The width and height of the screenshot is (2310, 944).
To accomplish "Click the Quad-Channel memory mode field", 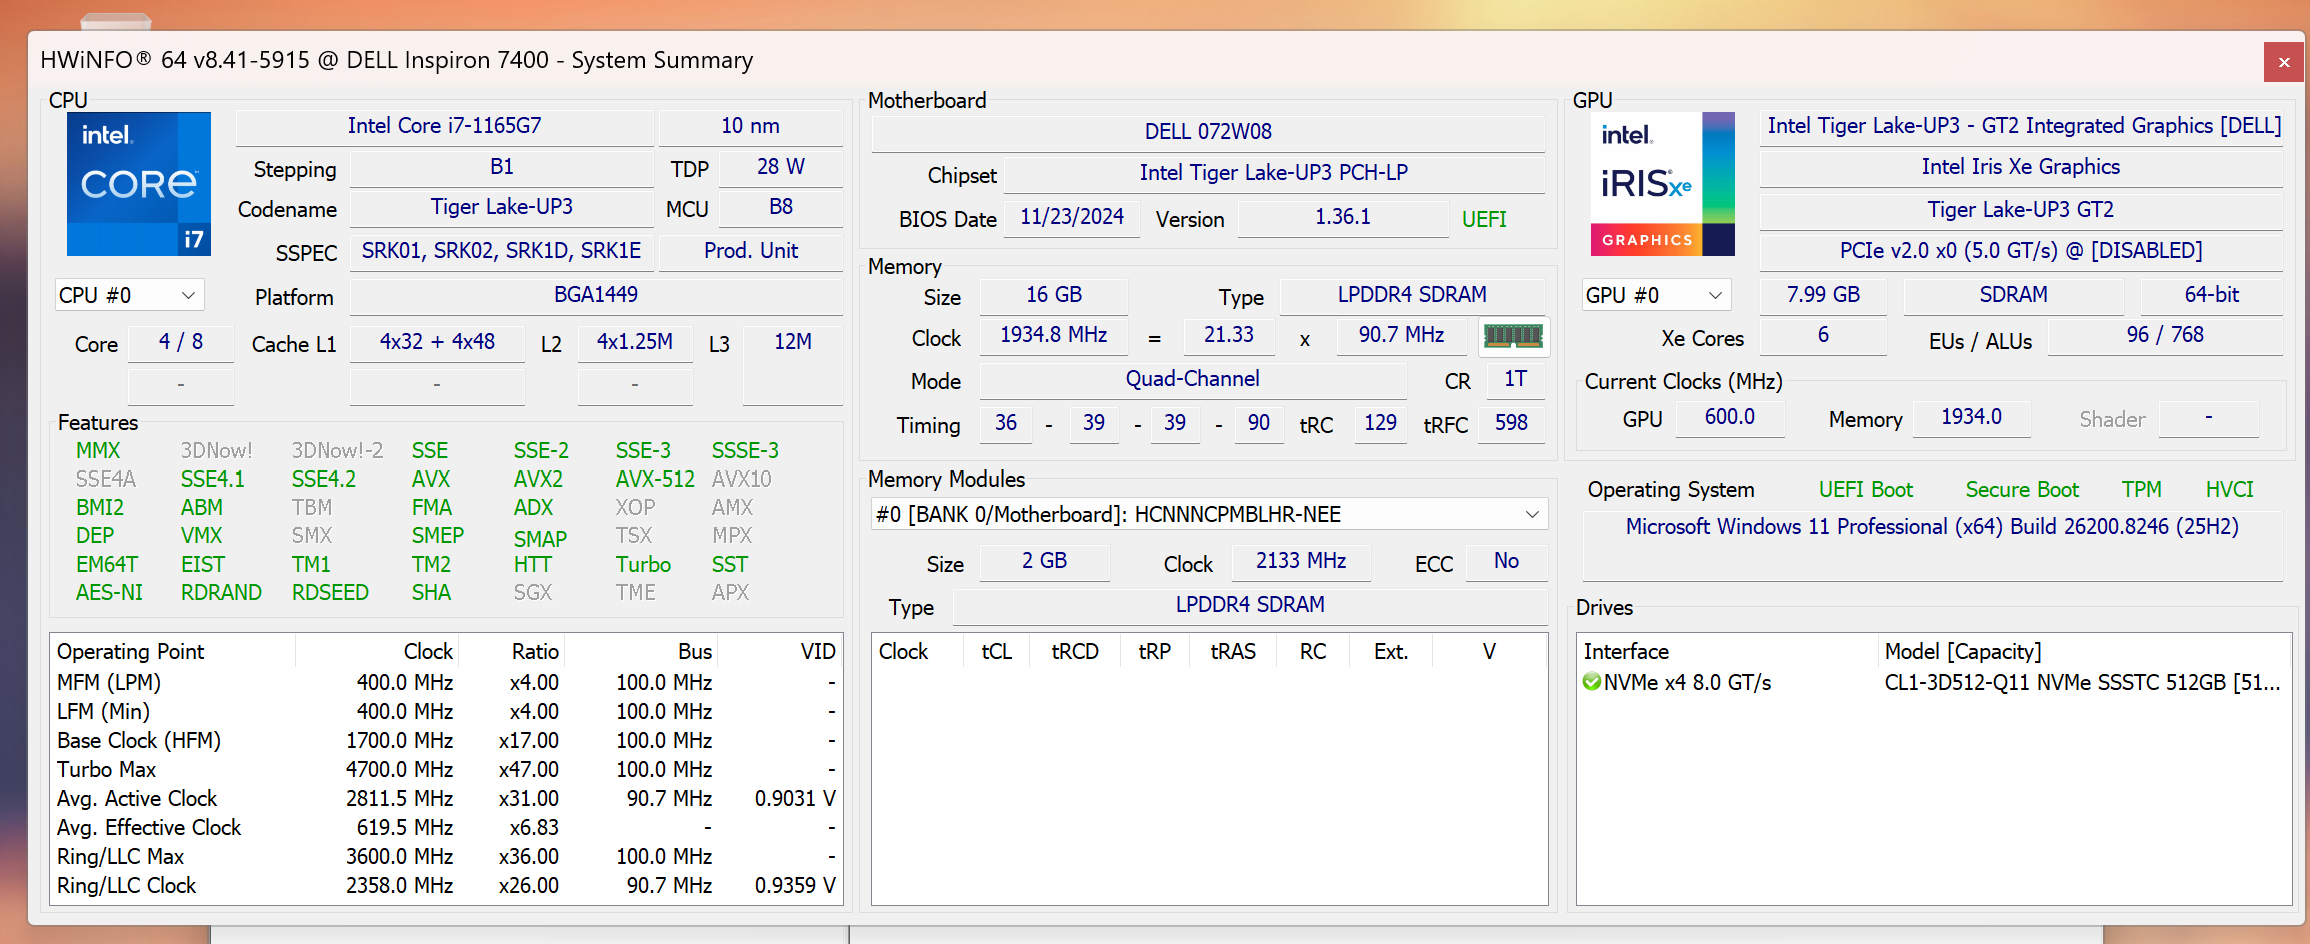I will pos(1193,379).
